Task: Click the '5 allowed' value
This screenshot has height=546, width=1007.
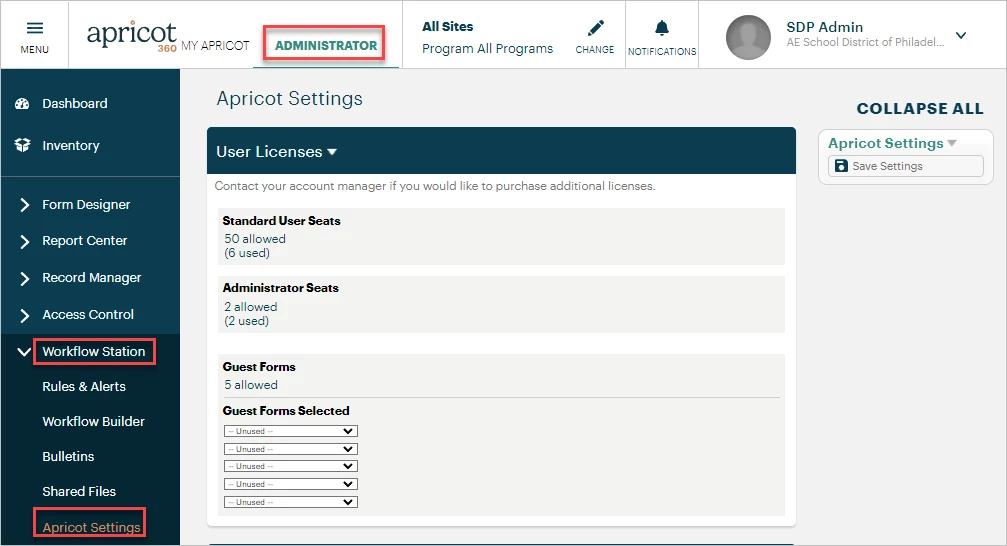Action: (x=251, y=385)
